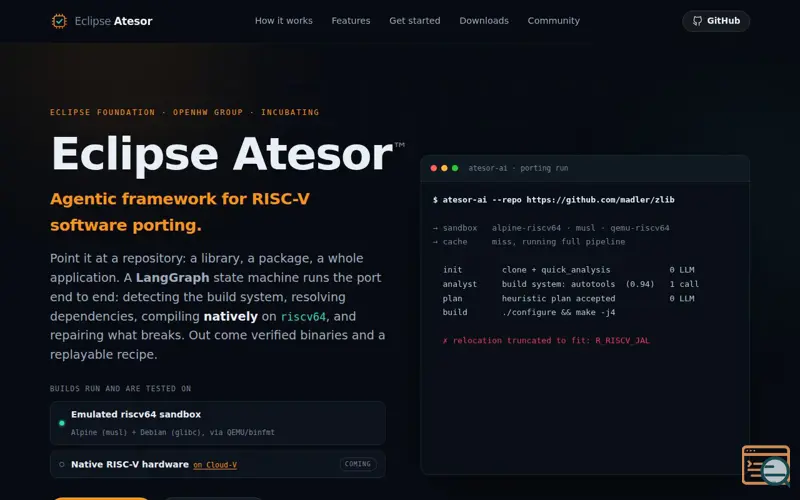Open the Eclipse Atesor home link text

pyautogui.click(x=113, y=21)
